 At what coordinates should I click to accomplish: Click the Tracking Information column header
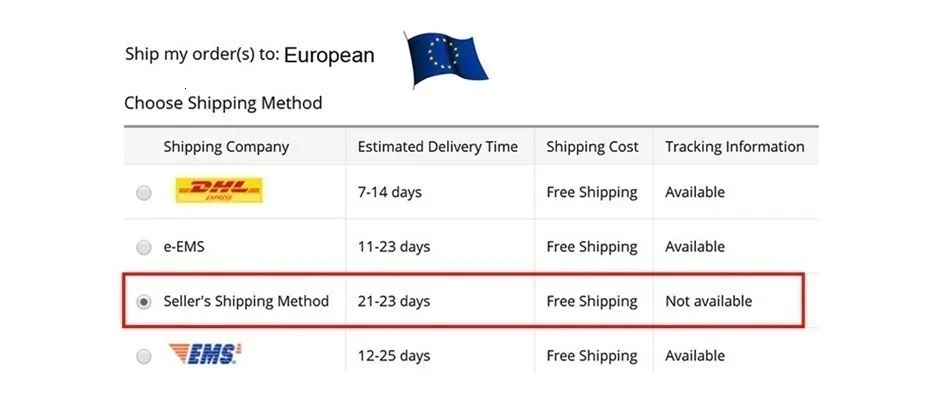[x=734, y=147]
